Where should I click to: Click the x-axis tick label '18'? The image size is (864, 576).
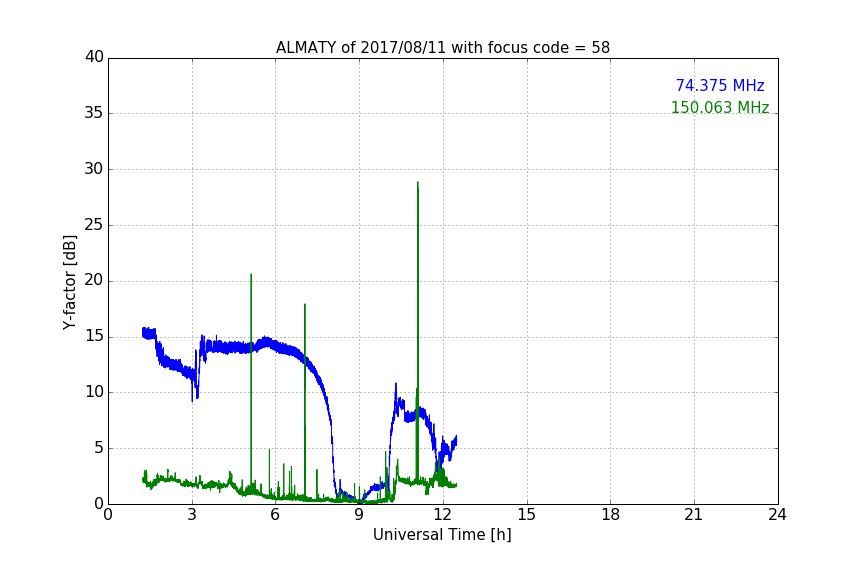[610, 515]
